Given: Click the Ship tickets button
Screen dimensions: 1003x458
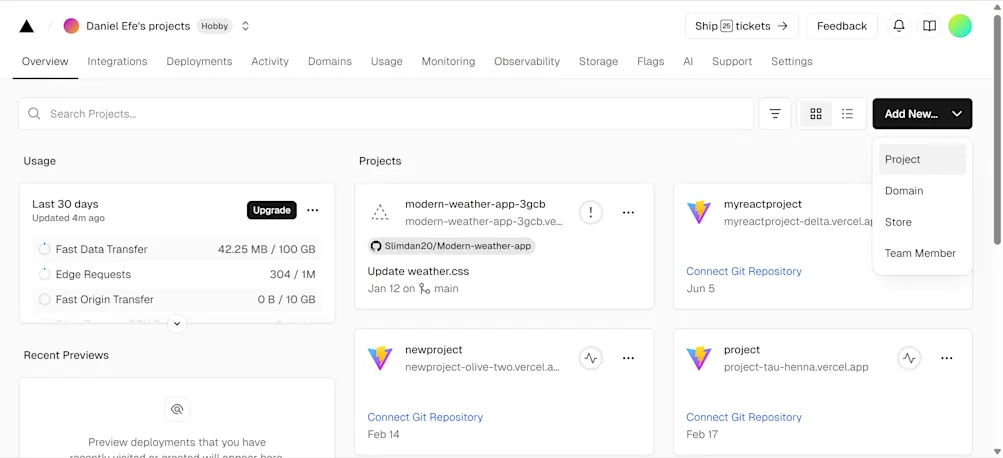Looking at the screenshot, I should click(741, 26).
